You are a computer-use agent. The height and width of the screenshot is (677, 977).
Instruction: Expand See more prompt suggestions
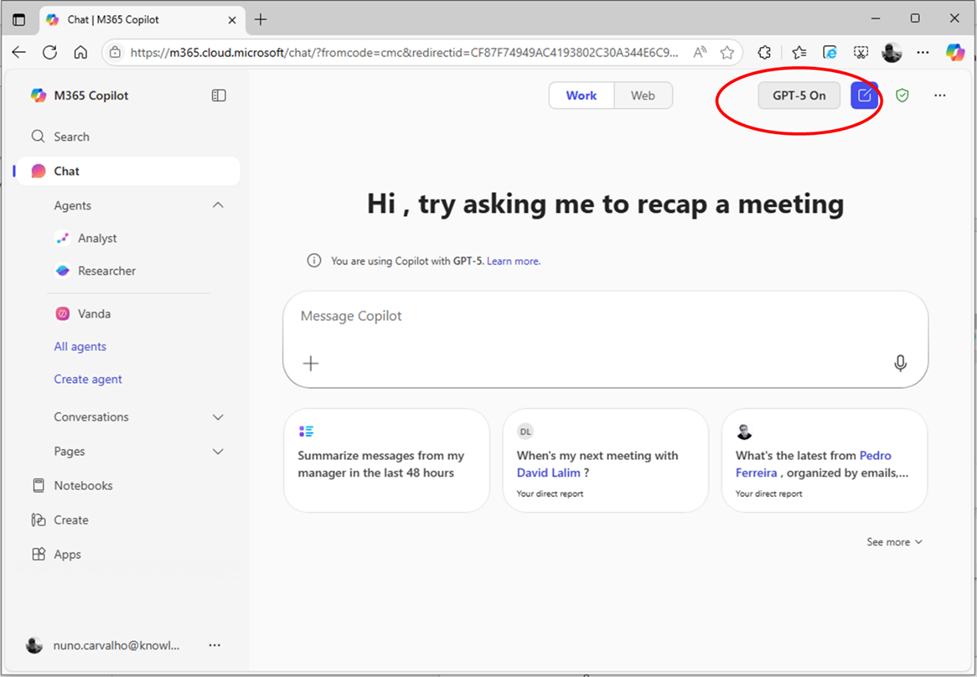[x=894, y=542]
